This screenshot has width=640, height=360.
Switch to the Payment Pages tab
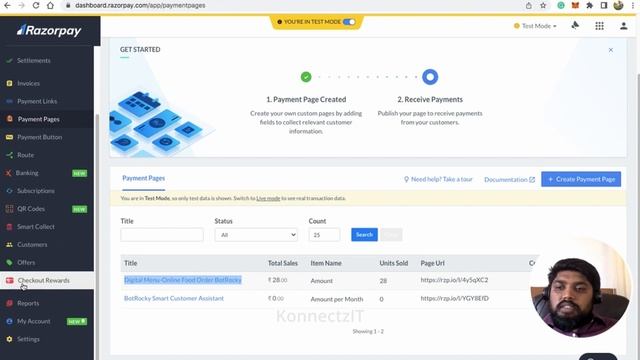click(x=144, y=178)
